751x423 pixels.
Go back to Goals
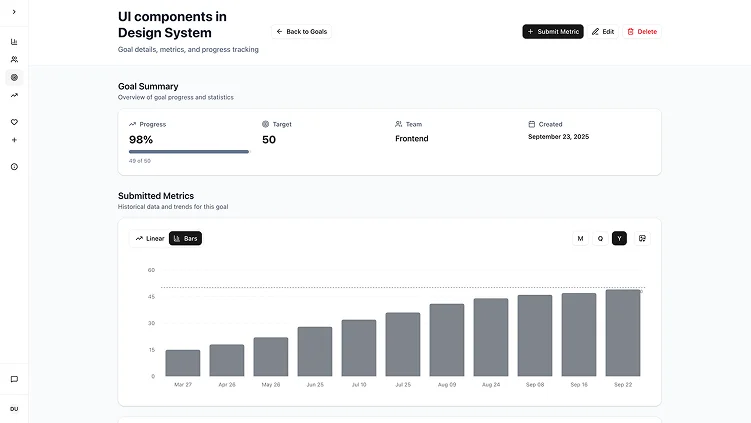(301, 32)
